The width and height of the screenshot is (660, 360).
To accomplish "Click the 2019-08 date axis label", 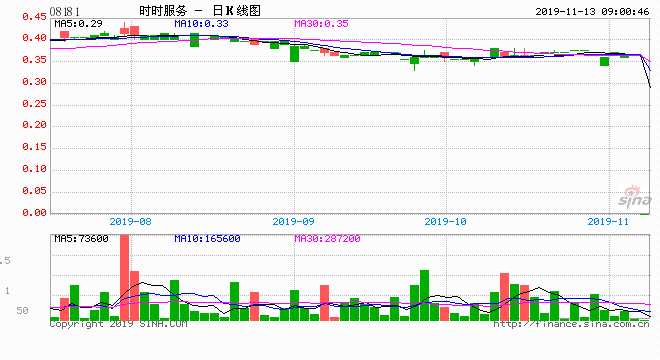I will (130, 221).
